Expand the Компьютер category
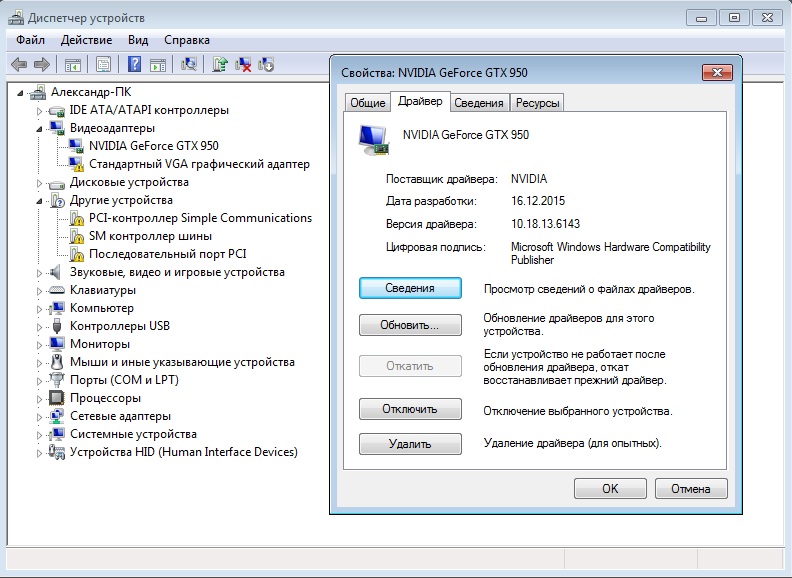Screen dimensions: 792x578 point(39,309)
